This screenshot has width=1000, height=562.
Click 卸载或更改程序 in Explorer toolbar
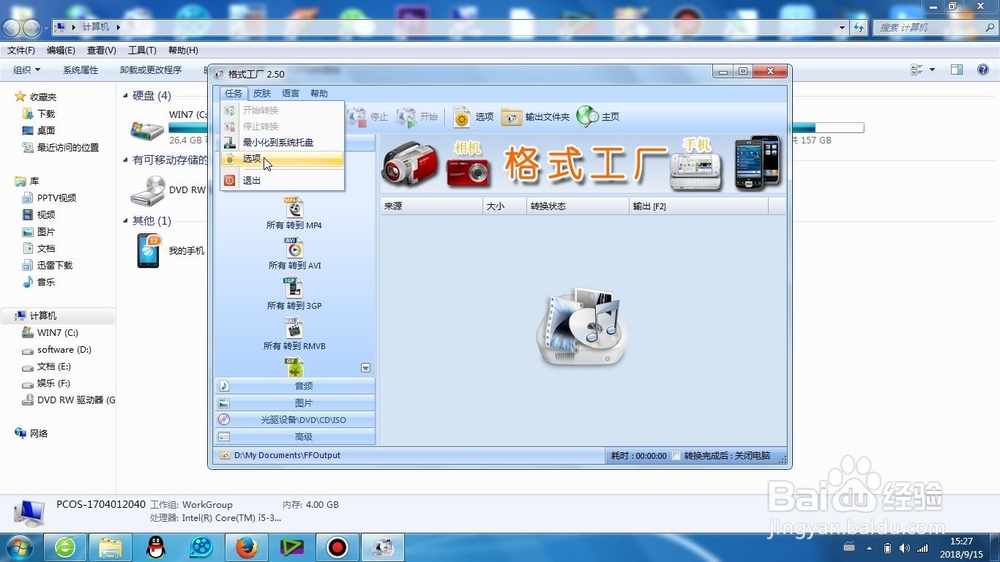coord(151,70)
